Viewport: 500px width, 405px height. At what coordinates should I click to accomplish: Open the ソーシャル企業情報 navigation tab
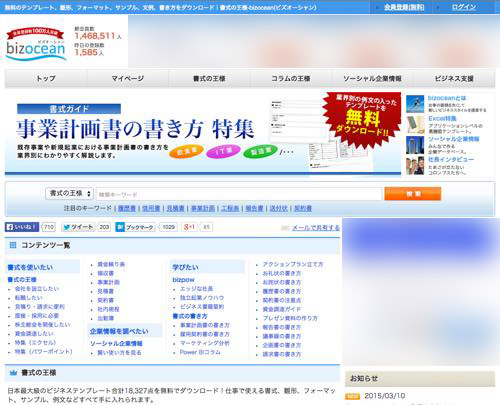pyautogui.click(x=372, y=79)
